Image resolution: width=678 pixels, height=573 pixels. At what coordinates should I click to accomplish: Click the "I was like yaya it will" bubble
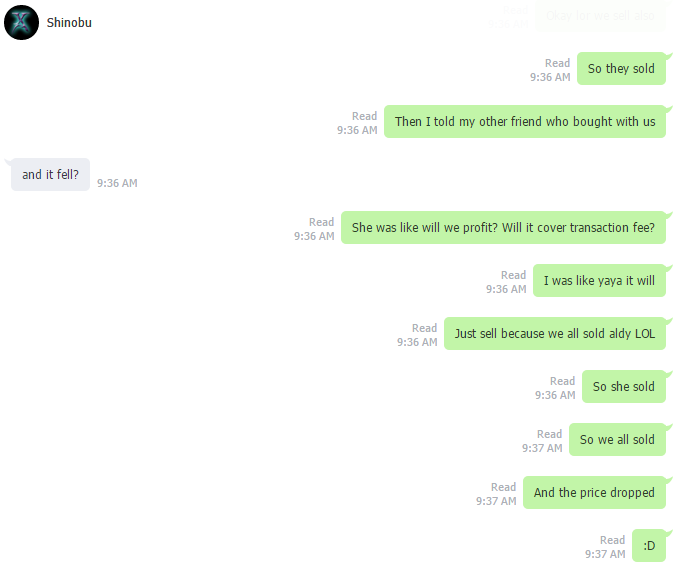coord(599,281)
